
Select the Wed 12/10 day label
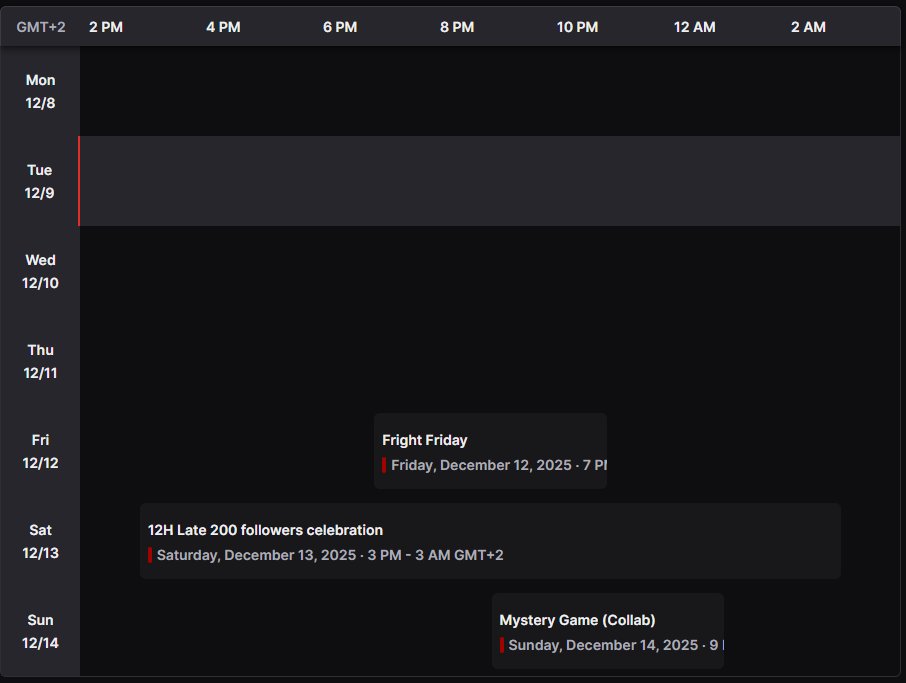(x=40, y=272)
